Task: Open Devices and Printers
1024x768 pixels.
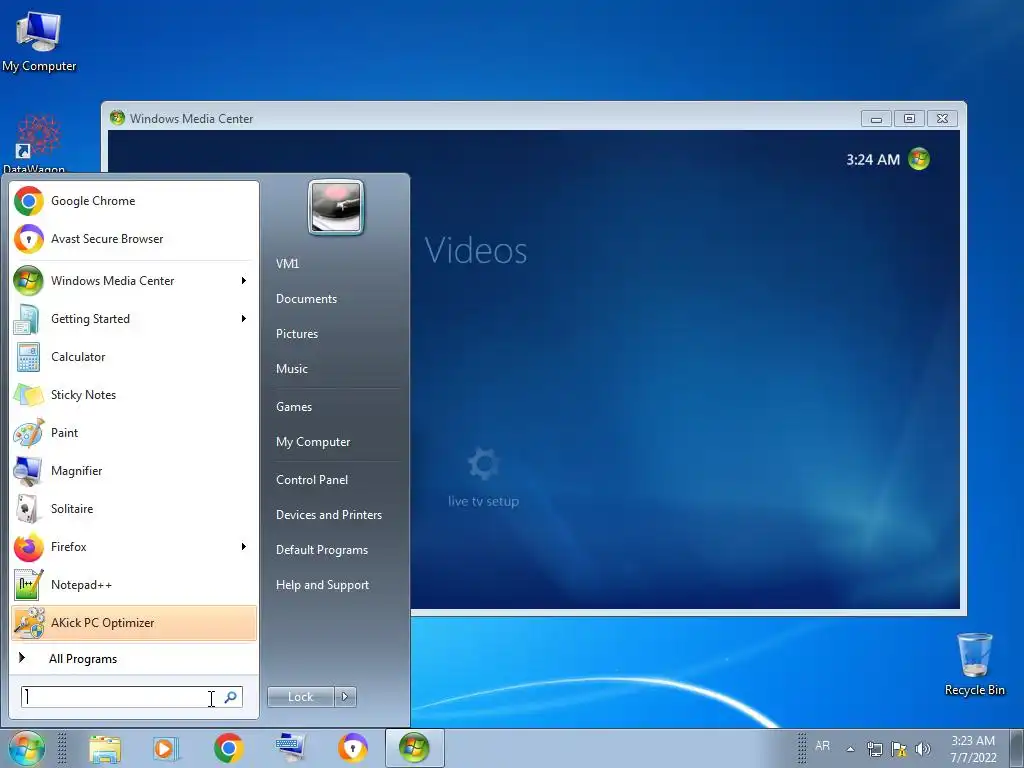Action: [328, 515]
